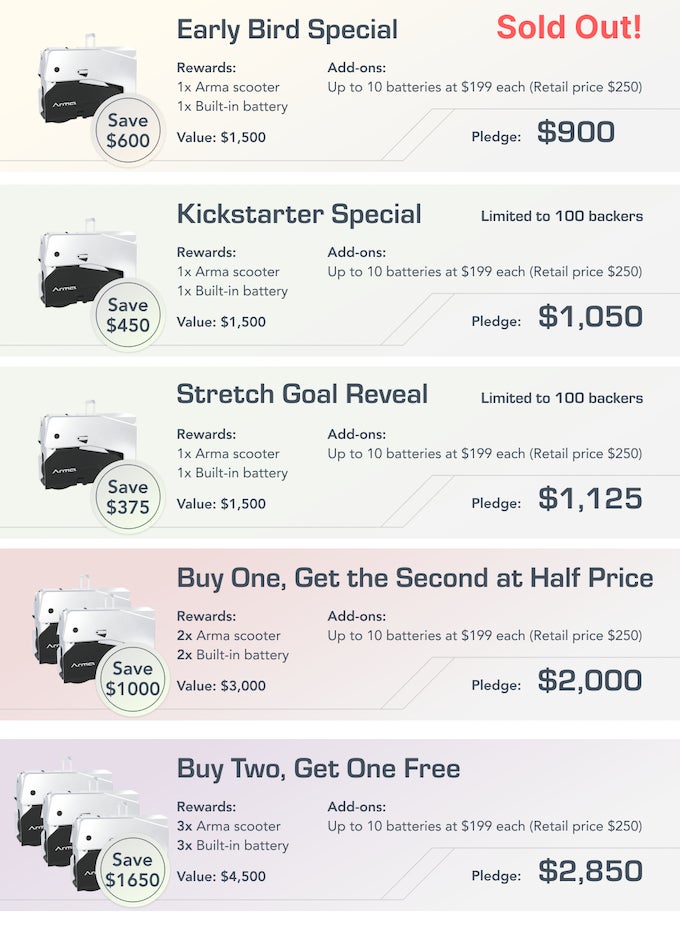Image resolution: width=680 pixels, height=925 pixels.
Task: Select the Early Bird Special title
Action: pos(287,30)
